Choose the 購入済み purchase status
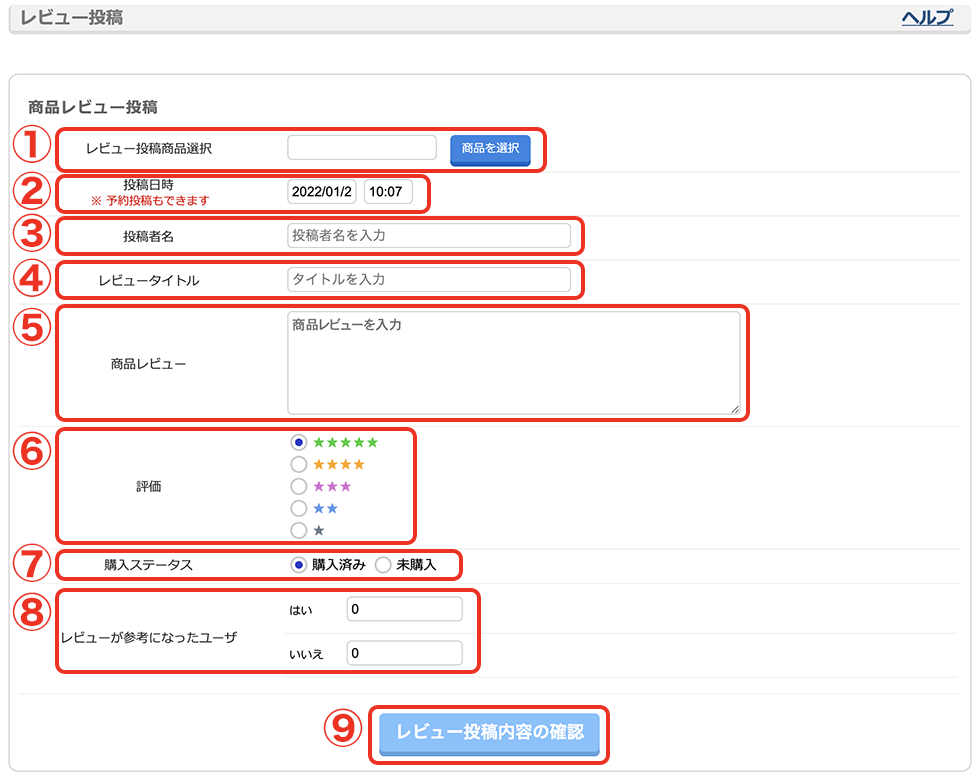Screen dimensions: 980x780 coord(299,565)
